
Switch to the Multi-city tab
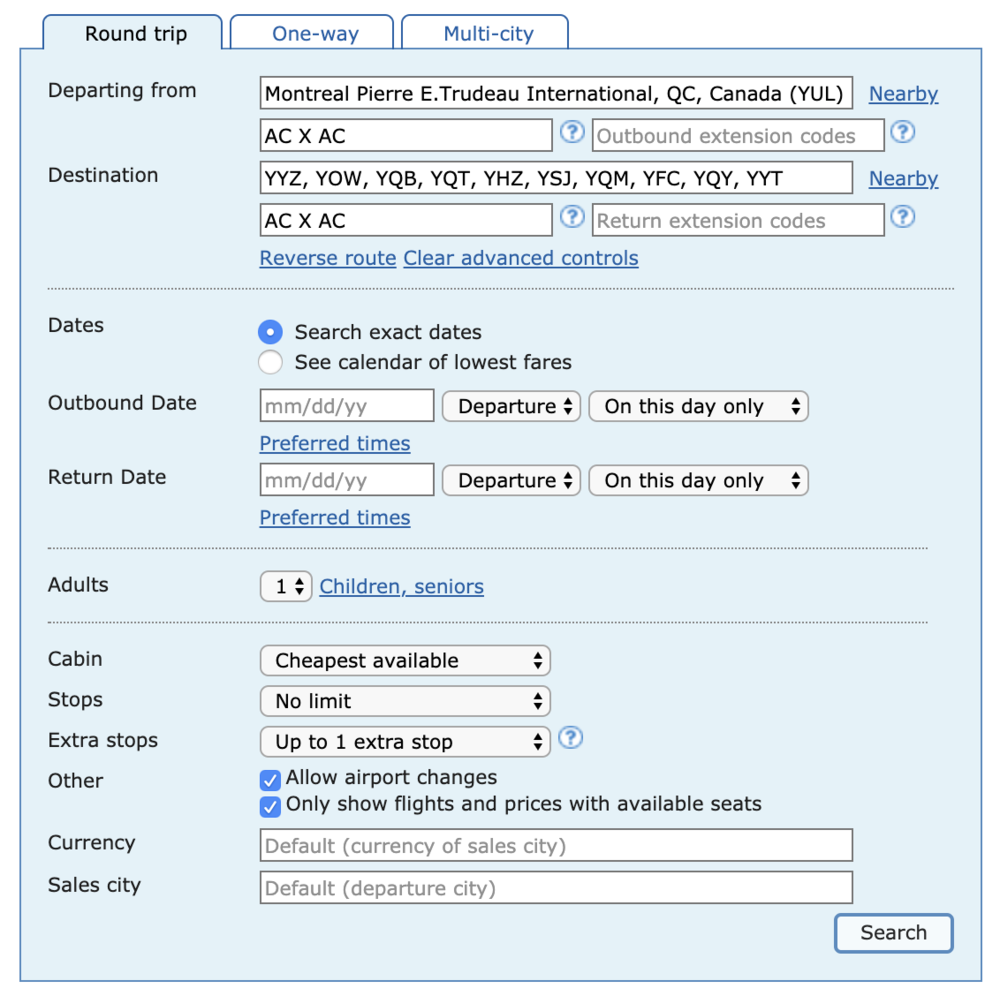[488, 33]
